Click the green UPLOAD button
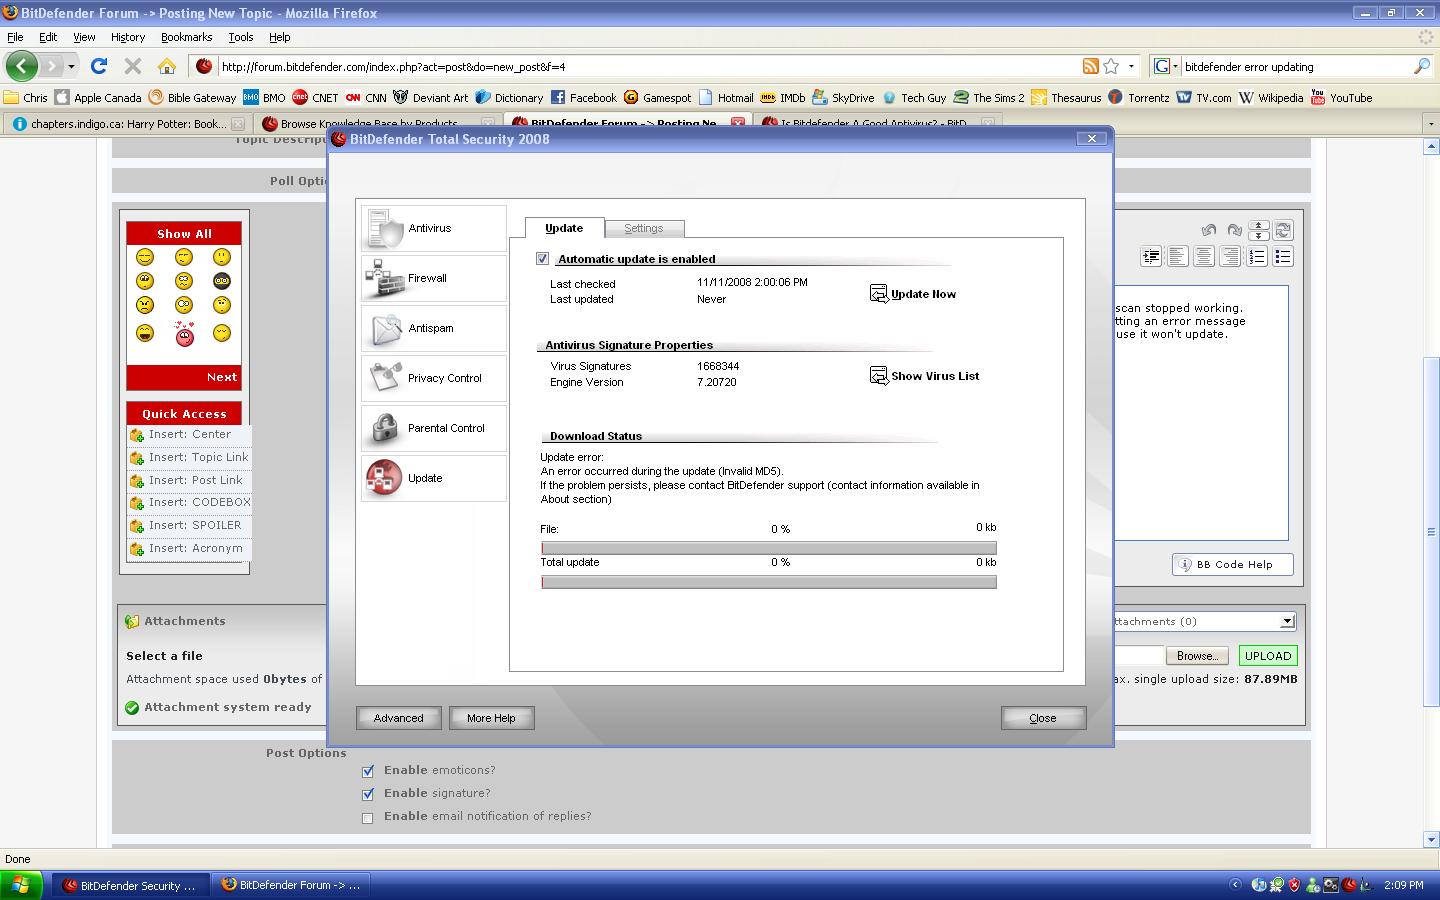 click(1268, 656)
